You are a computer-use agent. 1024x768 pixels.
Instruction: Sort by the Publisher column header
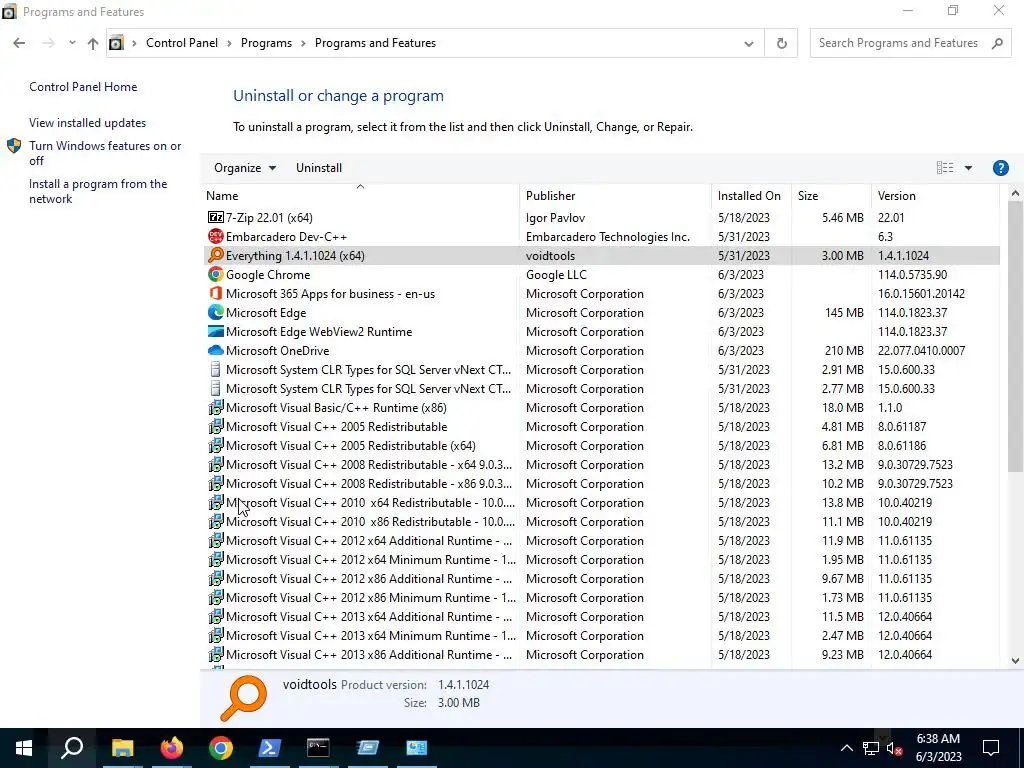pyautogui.click(x=616, y=195)
